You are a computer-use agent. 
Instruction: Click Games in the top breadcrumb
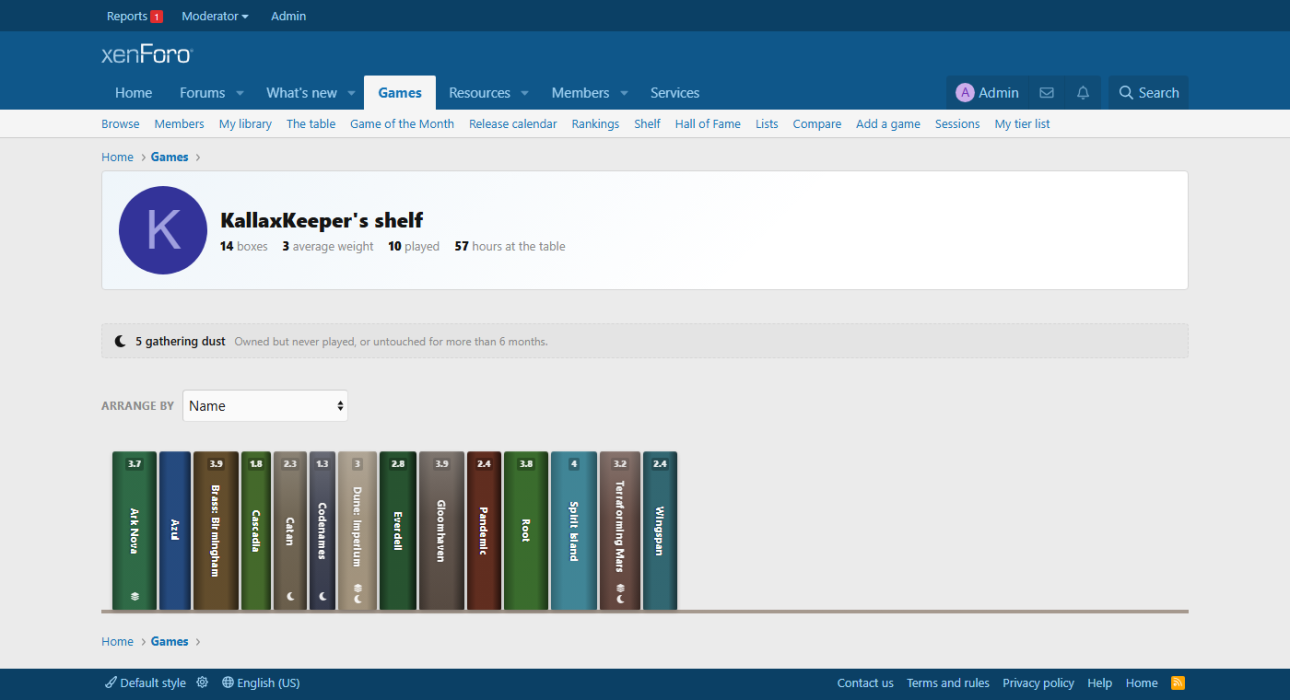tap(170, 157)
